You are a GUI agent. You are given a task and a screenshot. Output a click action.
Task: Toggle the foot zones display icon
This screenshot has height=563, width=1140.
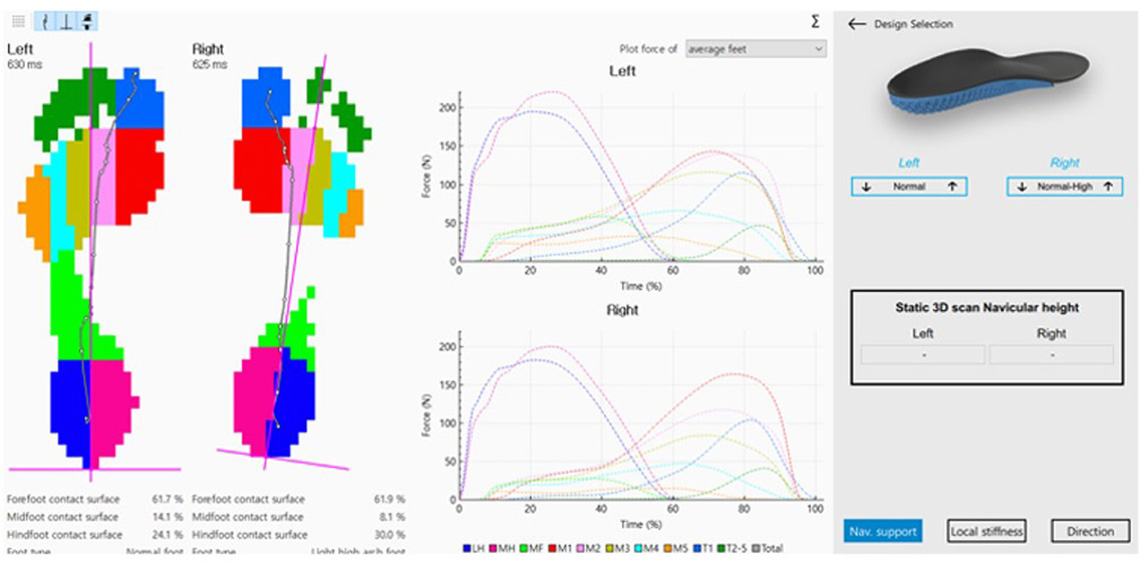pyautogui.click(x=87, y=20)
